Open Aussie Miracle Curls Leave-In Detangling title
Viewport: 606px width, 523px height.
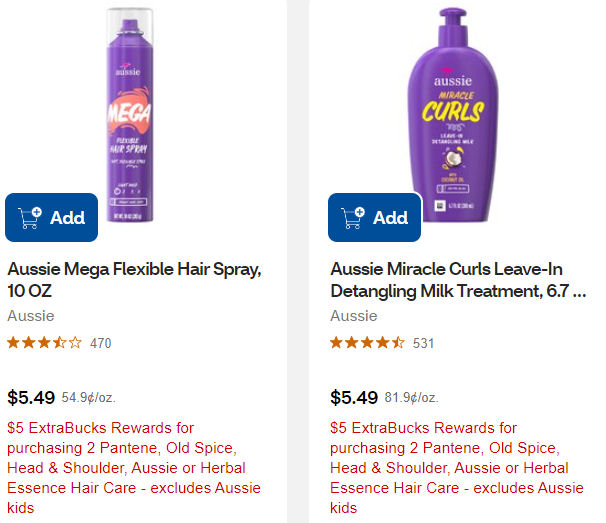pyautogui.click(x=457, y=279)
